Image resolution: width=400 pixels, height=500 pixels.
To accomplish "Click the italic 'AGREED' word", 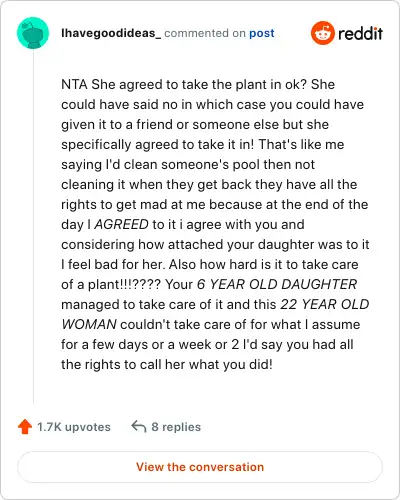I will (121, 224).
